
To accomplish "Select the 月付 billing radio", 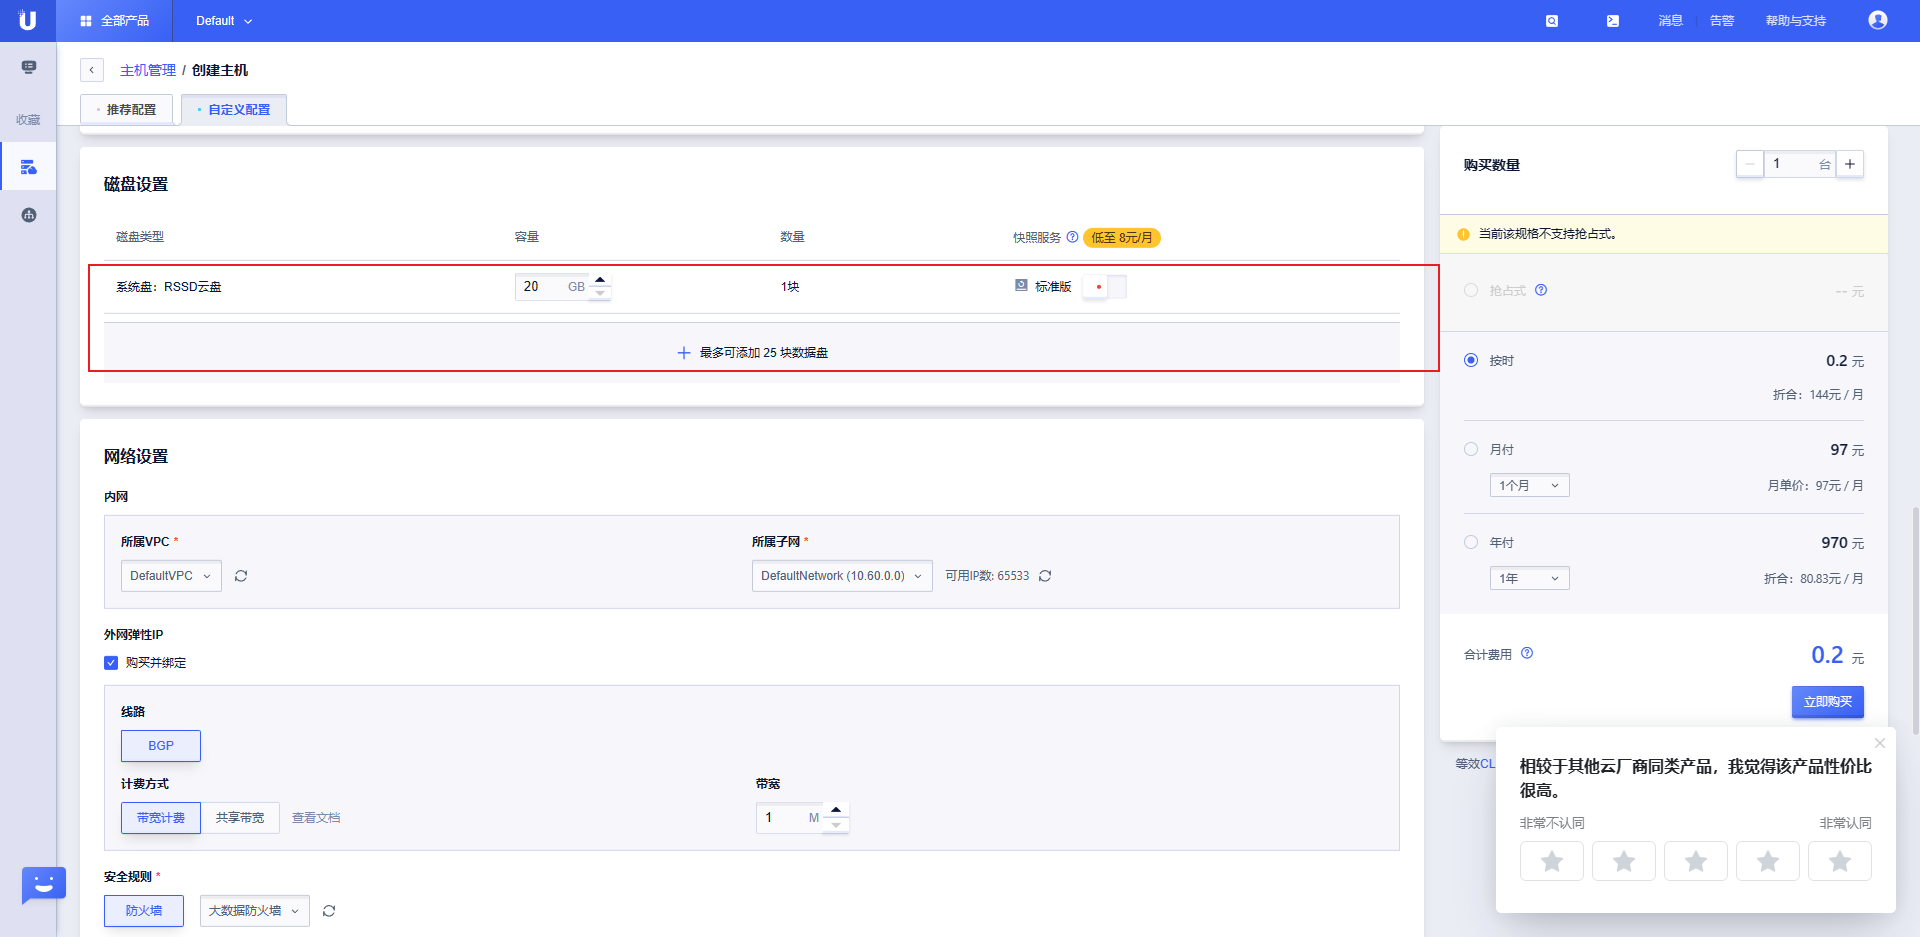I will click(x=1471, y=449).
